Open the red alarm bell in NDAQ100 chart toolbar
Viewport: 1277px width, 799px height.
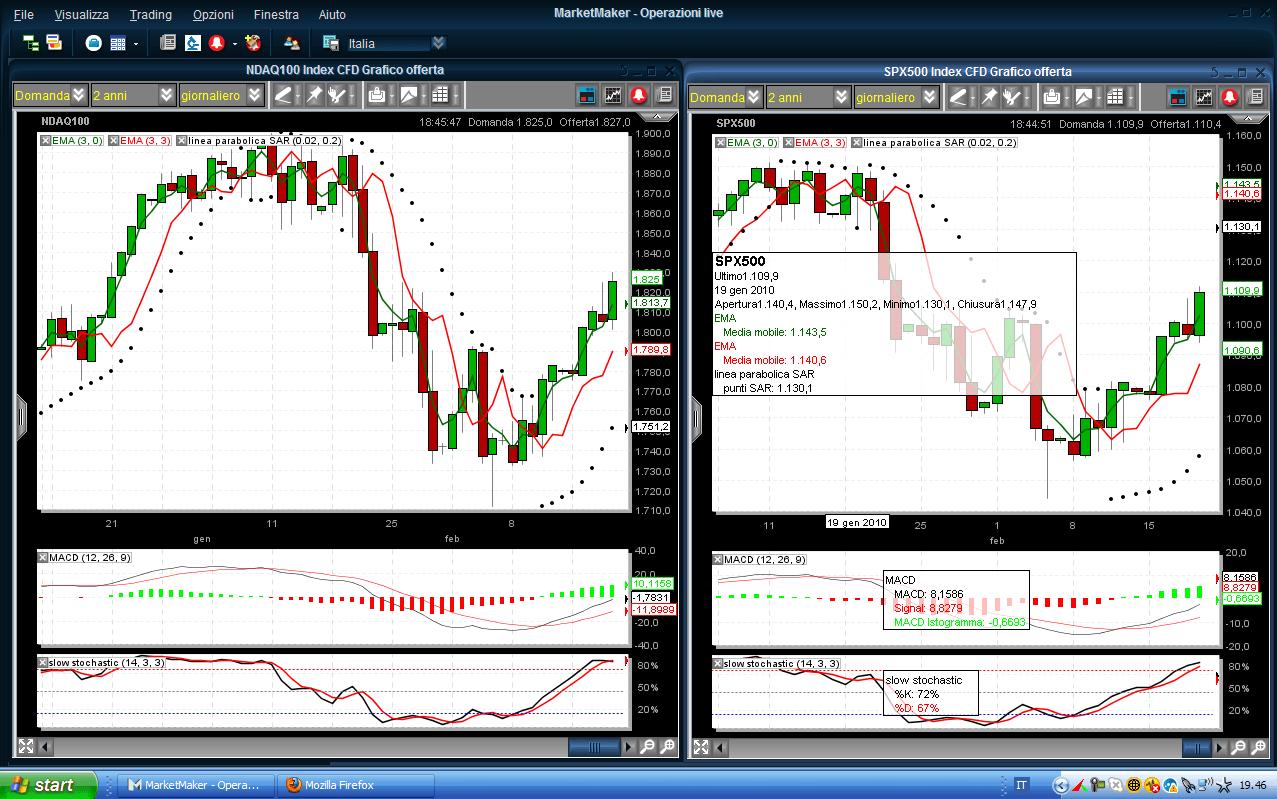[x=636, y=96]
